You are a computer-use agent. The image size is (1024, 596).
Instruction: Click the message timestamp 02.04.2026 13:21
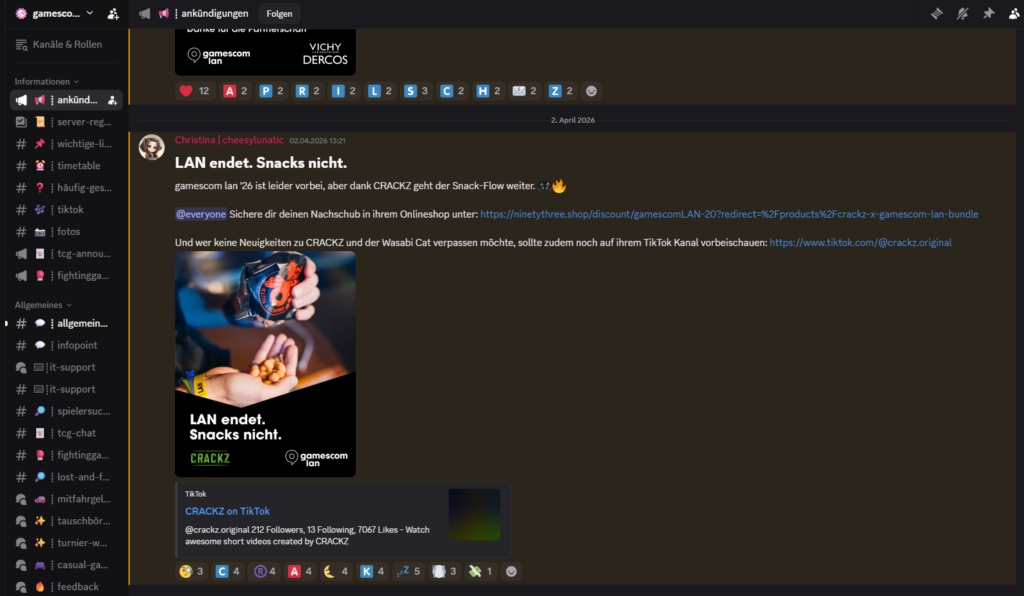point(317,140)
